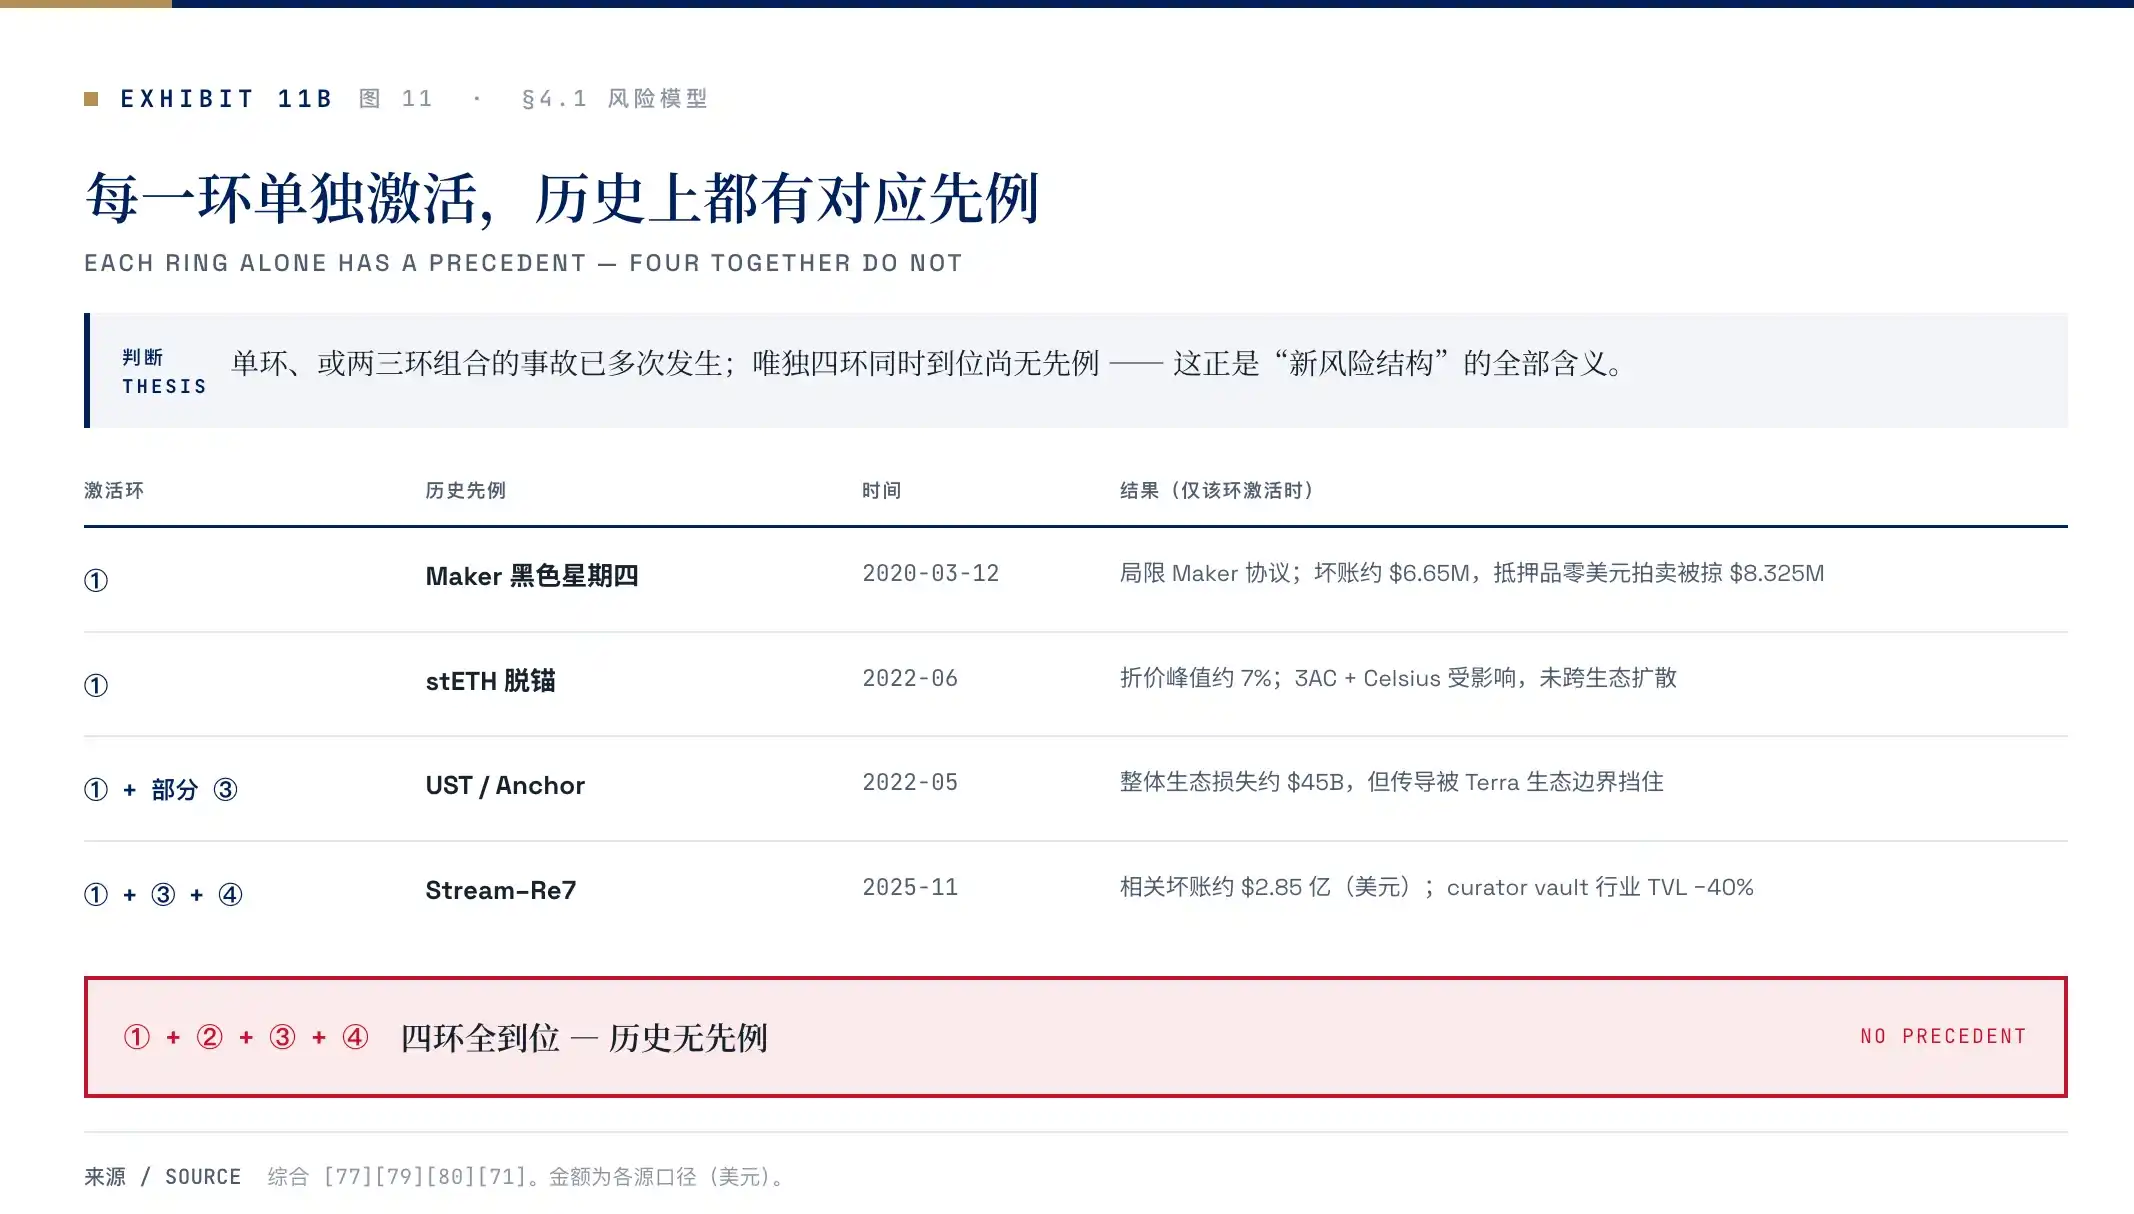Click the "结果（仅该环激活时）" column header
This screenshot has width=2134, height=1214.
tap(1217, 490)
